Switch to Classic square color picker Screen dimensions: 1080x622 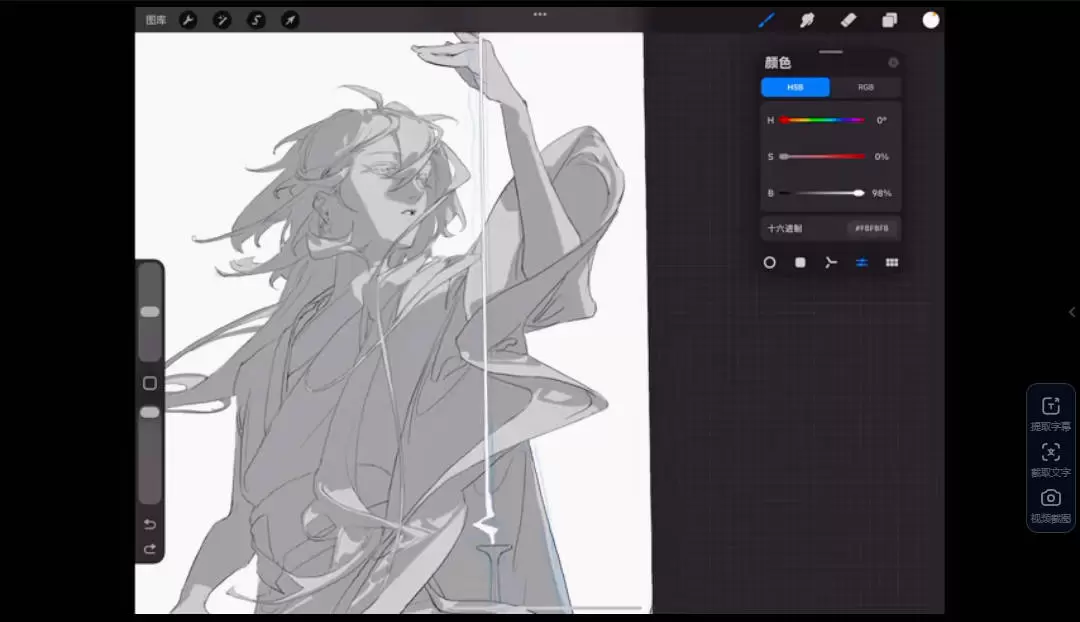pyautogui.click(x=800, y=263)
